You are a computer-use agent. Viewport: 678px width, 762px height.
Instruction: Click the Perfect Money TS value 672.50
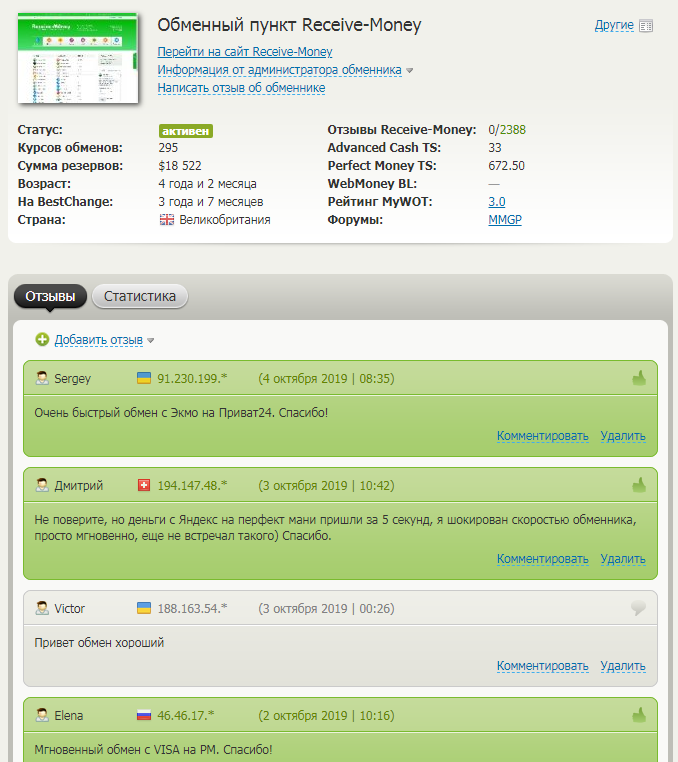[506, 166]
